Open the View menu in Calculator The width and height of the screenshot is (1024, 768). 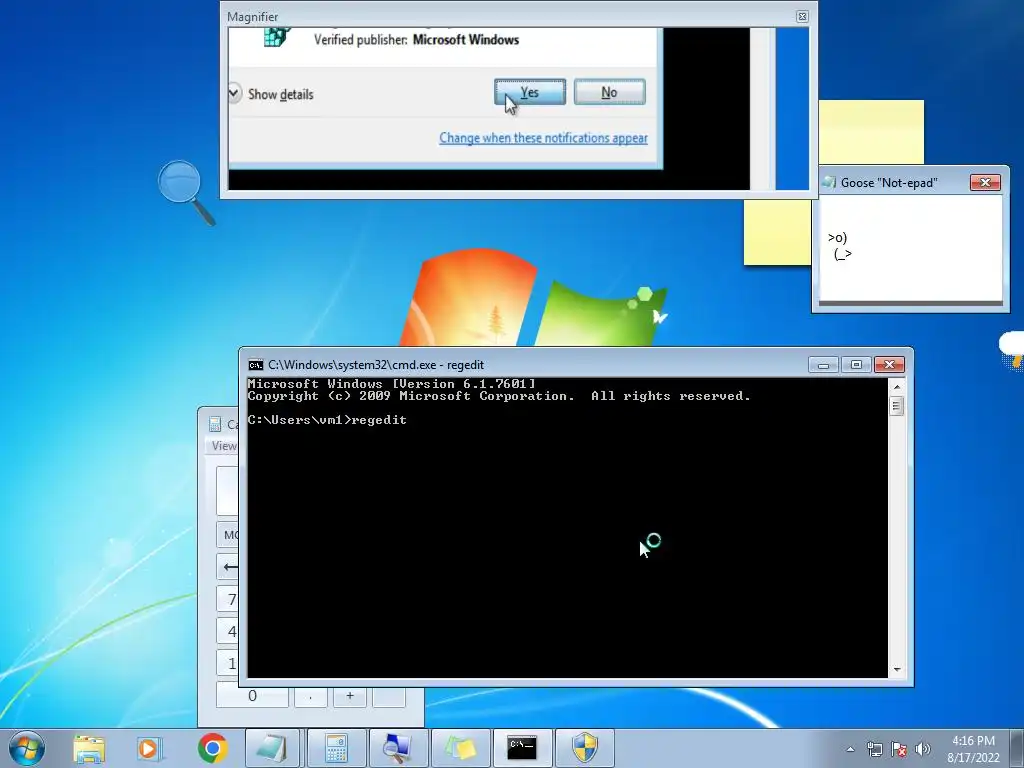[224, 445]
